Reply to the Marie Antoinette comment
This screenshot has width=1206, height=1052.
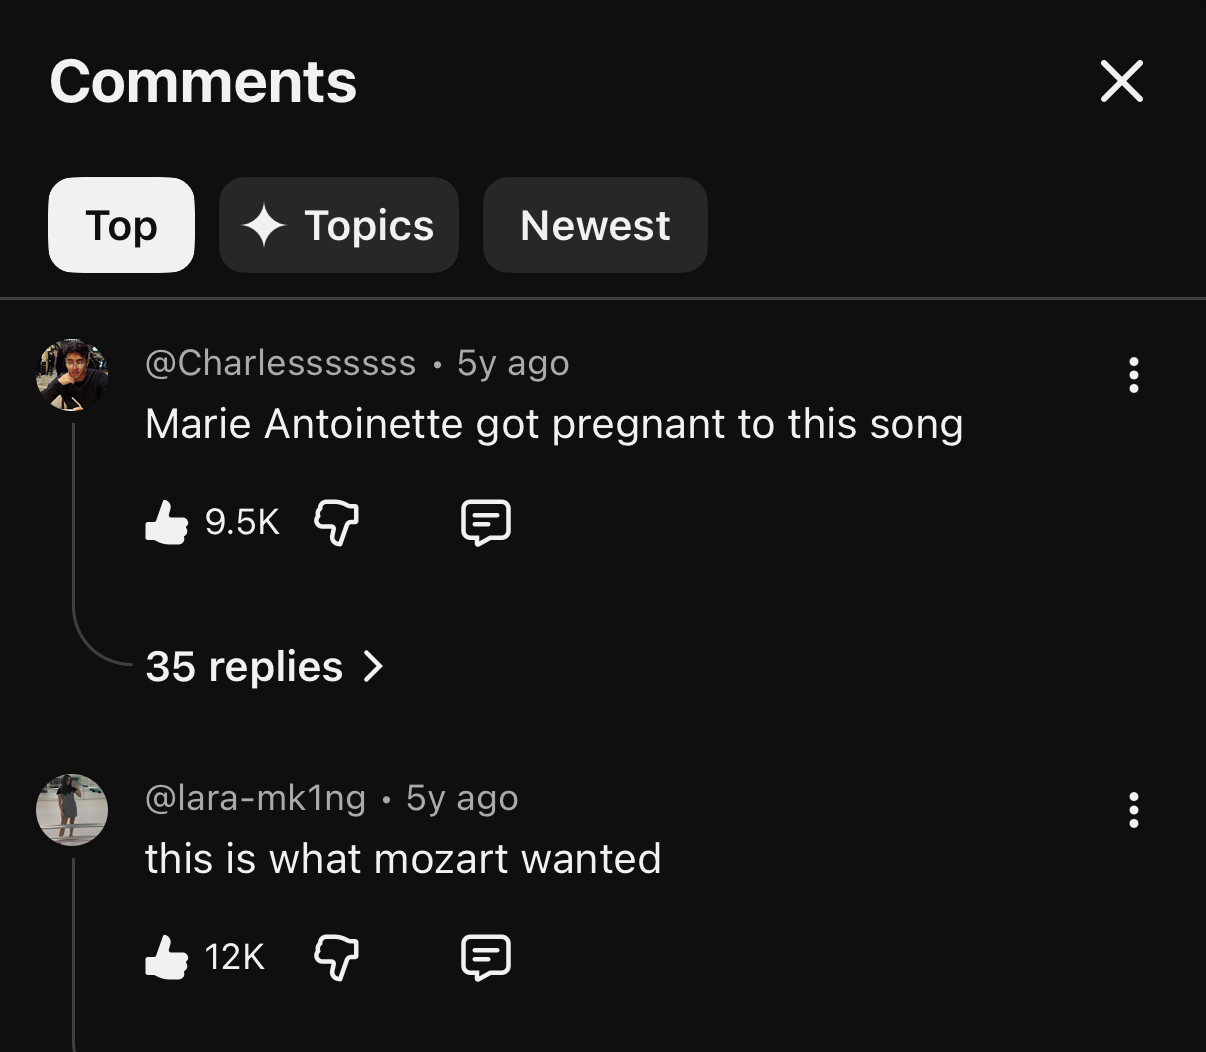pyautogui.click(x=486, y=522)
